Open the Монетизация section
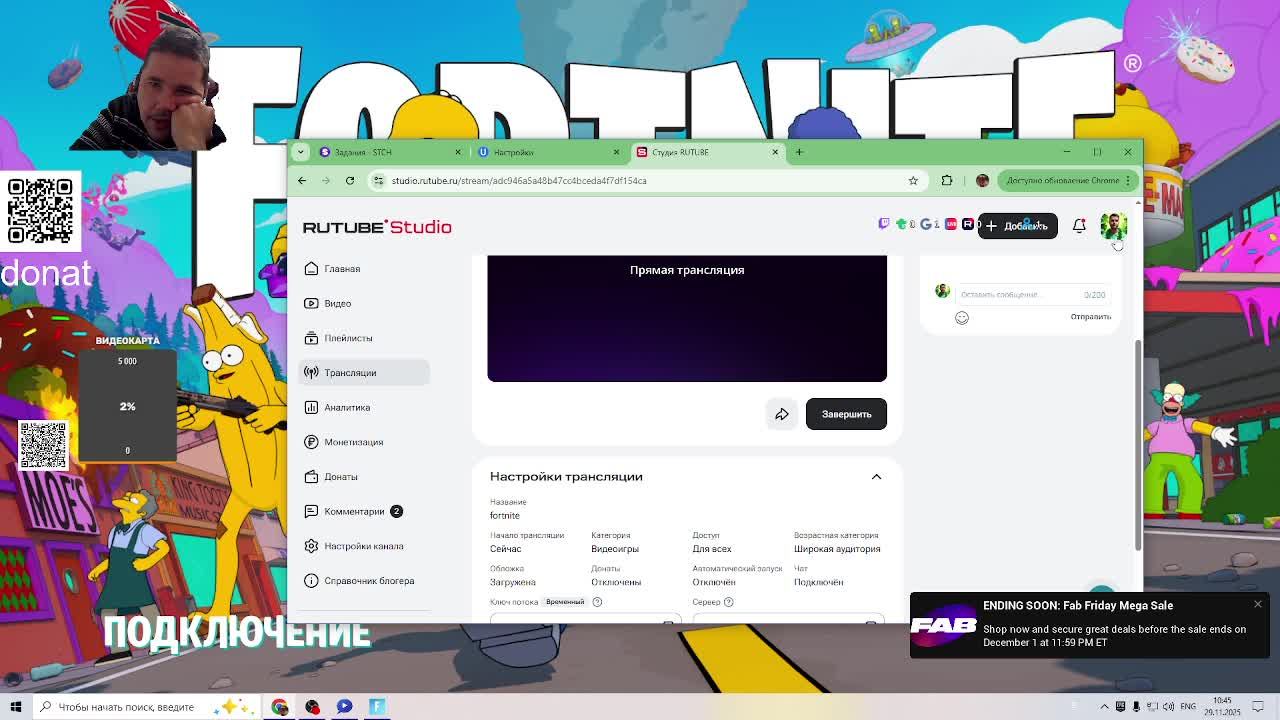 [x=364, y=442]
